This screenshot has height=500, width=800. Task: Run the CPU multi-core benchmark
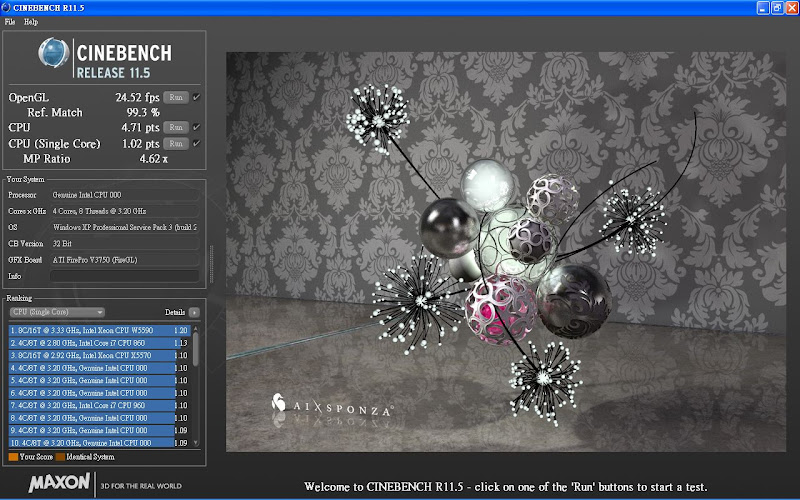(x=176, y=127)
